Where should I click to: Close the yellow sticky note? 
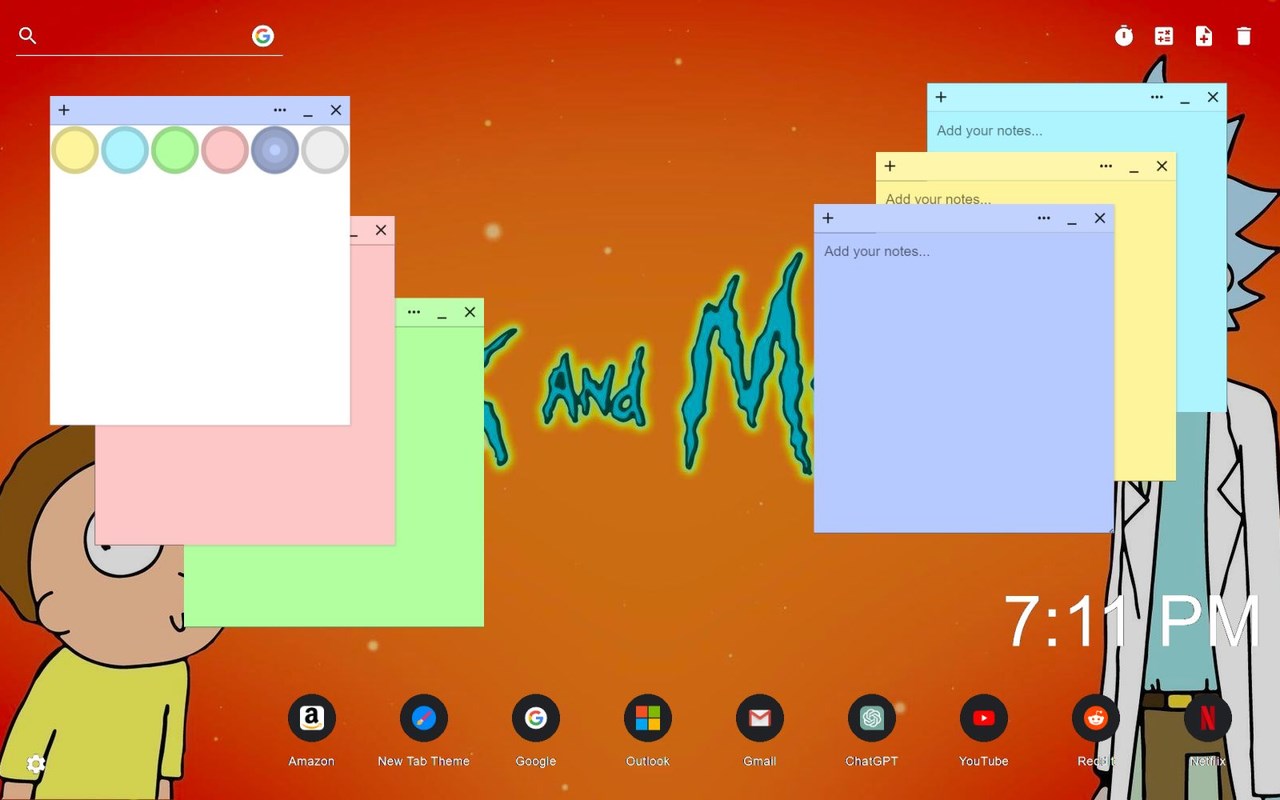tap(1162, 166)
